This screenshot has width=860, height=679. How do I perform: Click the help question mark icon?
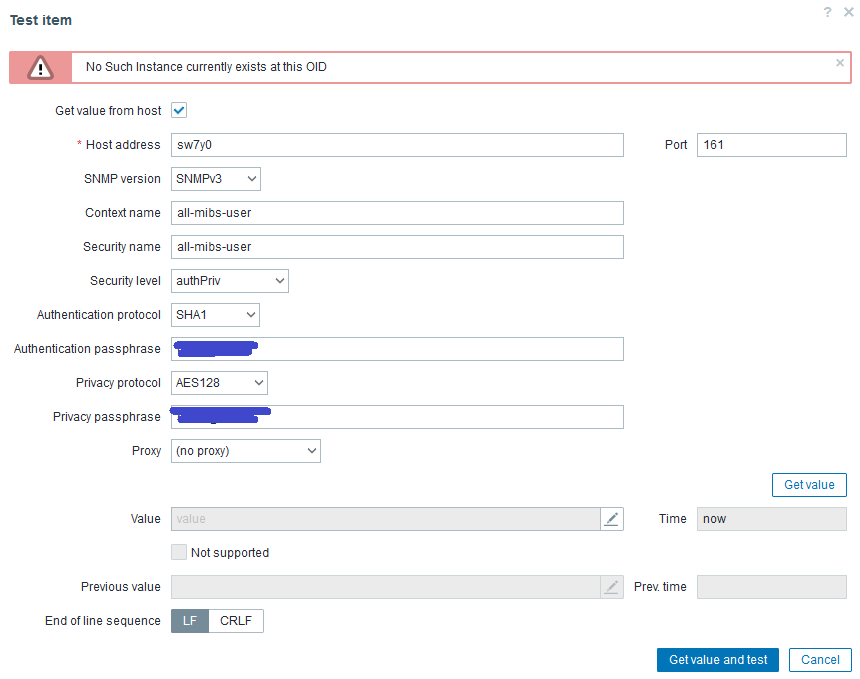coord(828,12)
